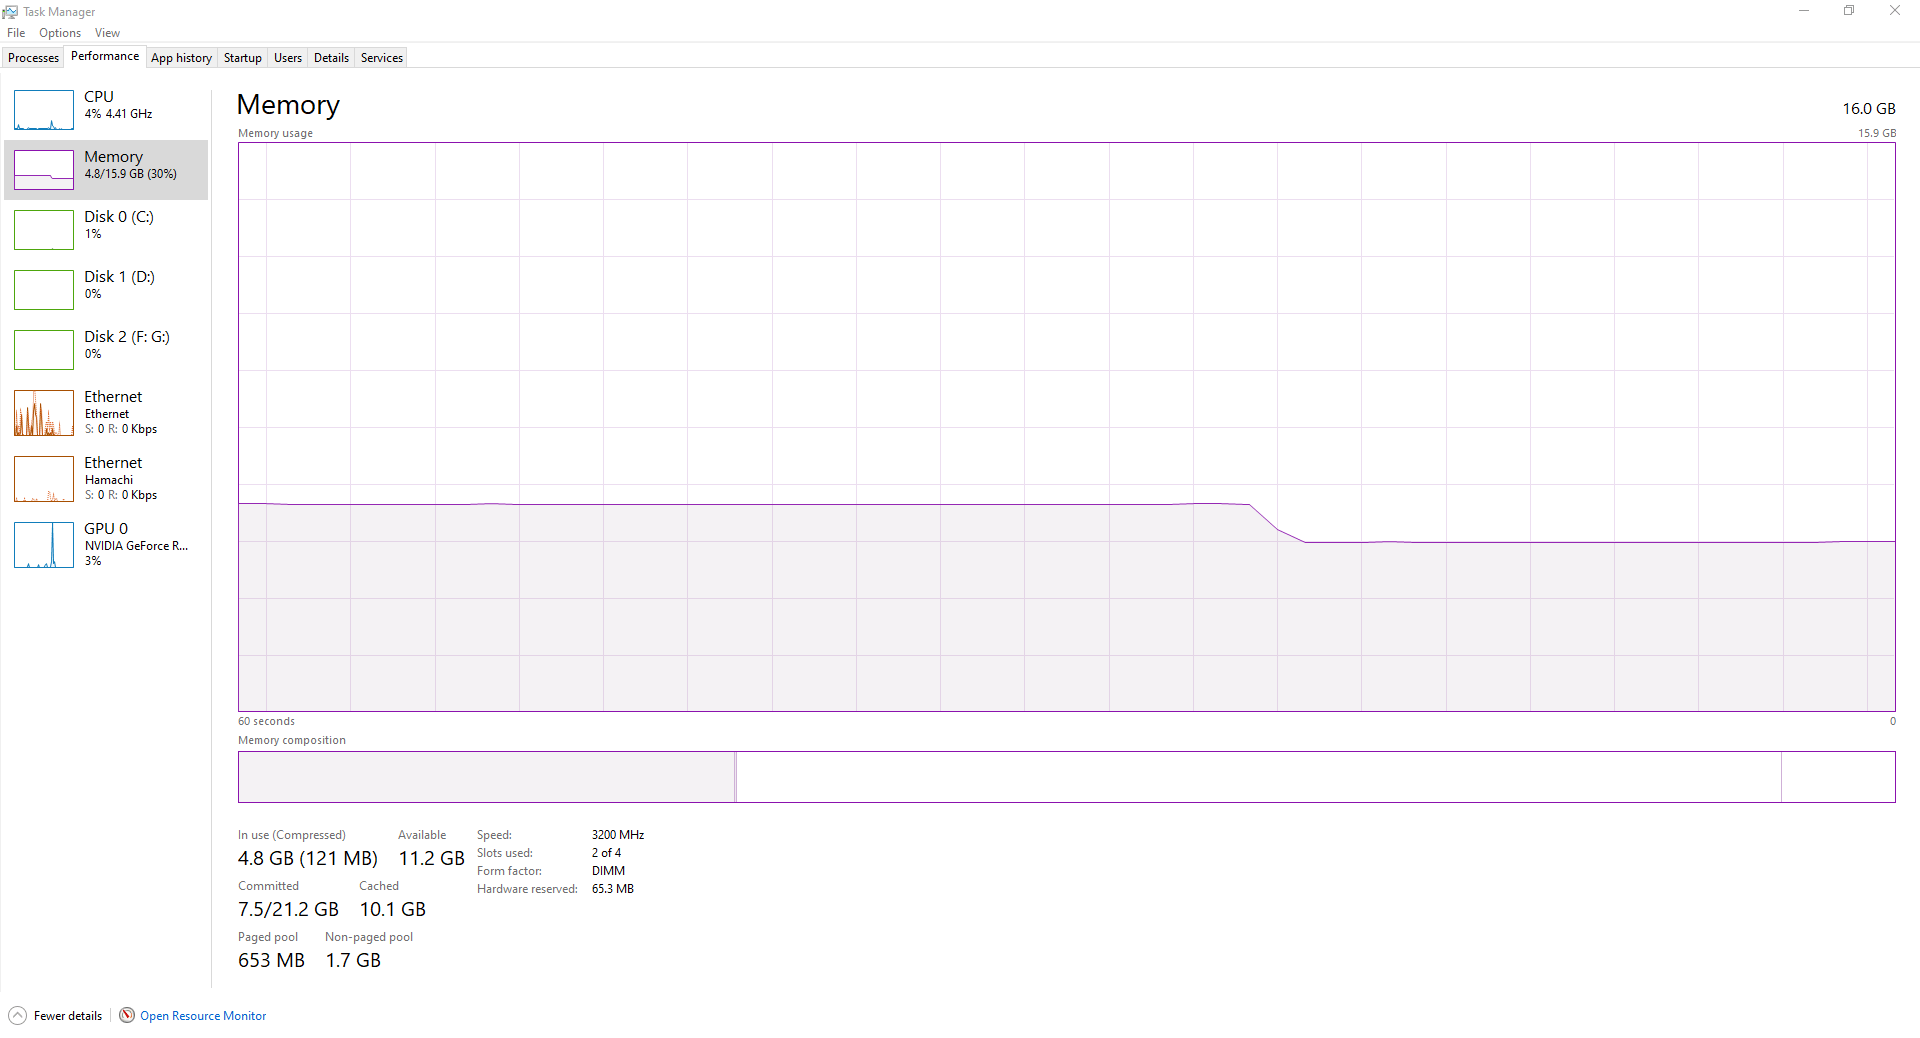Open the Options menu
This screenshot has height=1038, width=1920.
point(59,32)
